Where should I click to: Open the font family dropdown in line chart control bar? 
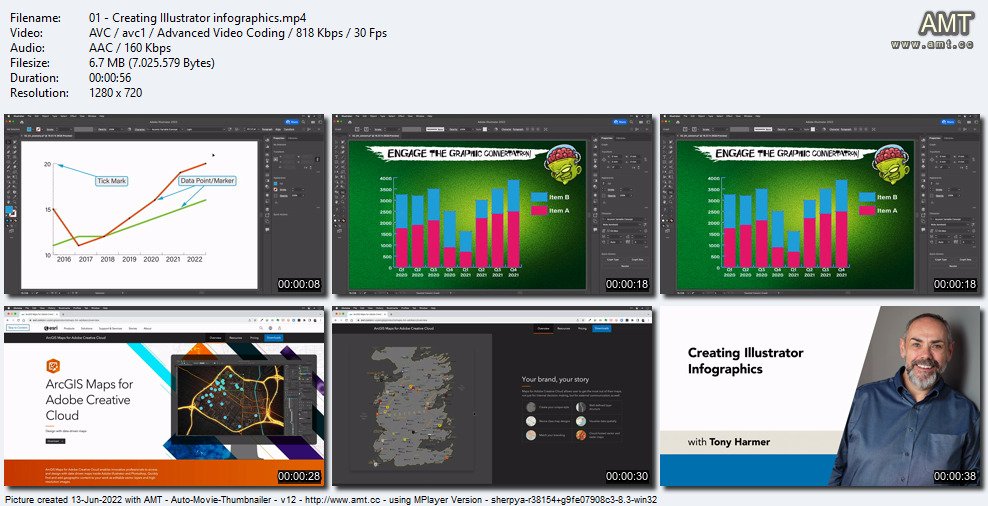pos(167,129)
